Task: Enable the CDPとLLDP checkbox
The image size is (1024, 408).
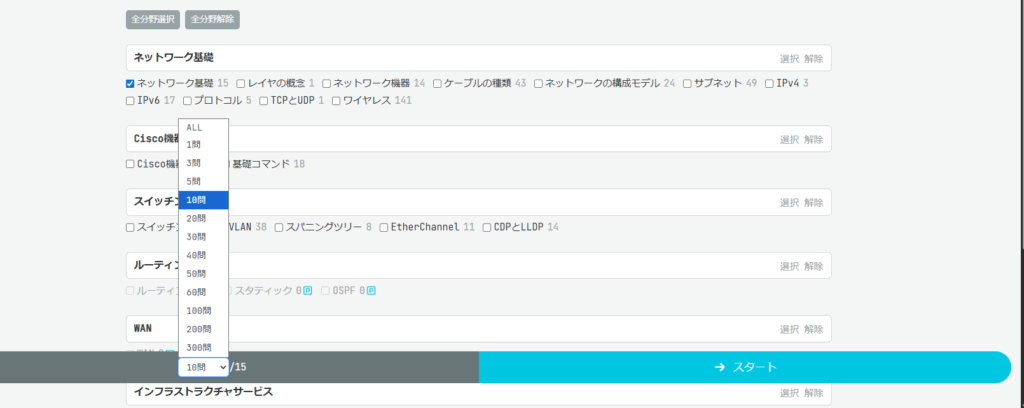Action: pyautogui.click(x=487, y=228)
